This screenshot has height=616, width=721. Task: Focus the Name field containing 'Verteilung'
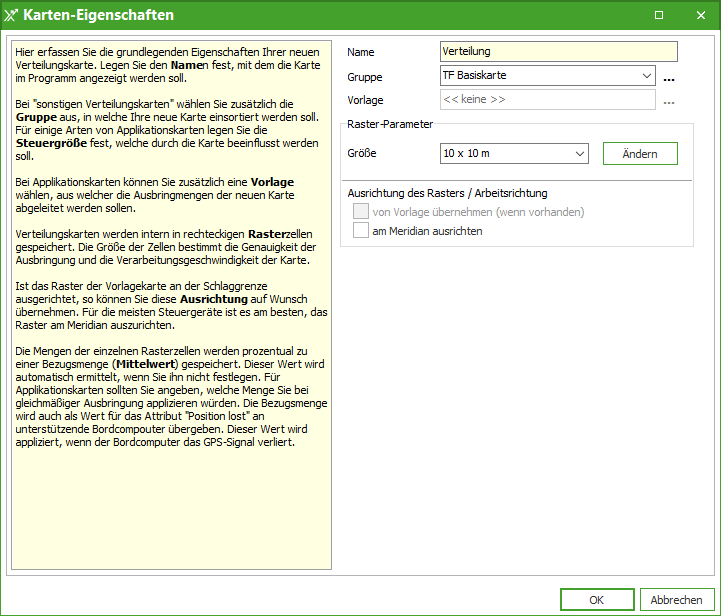558,52
